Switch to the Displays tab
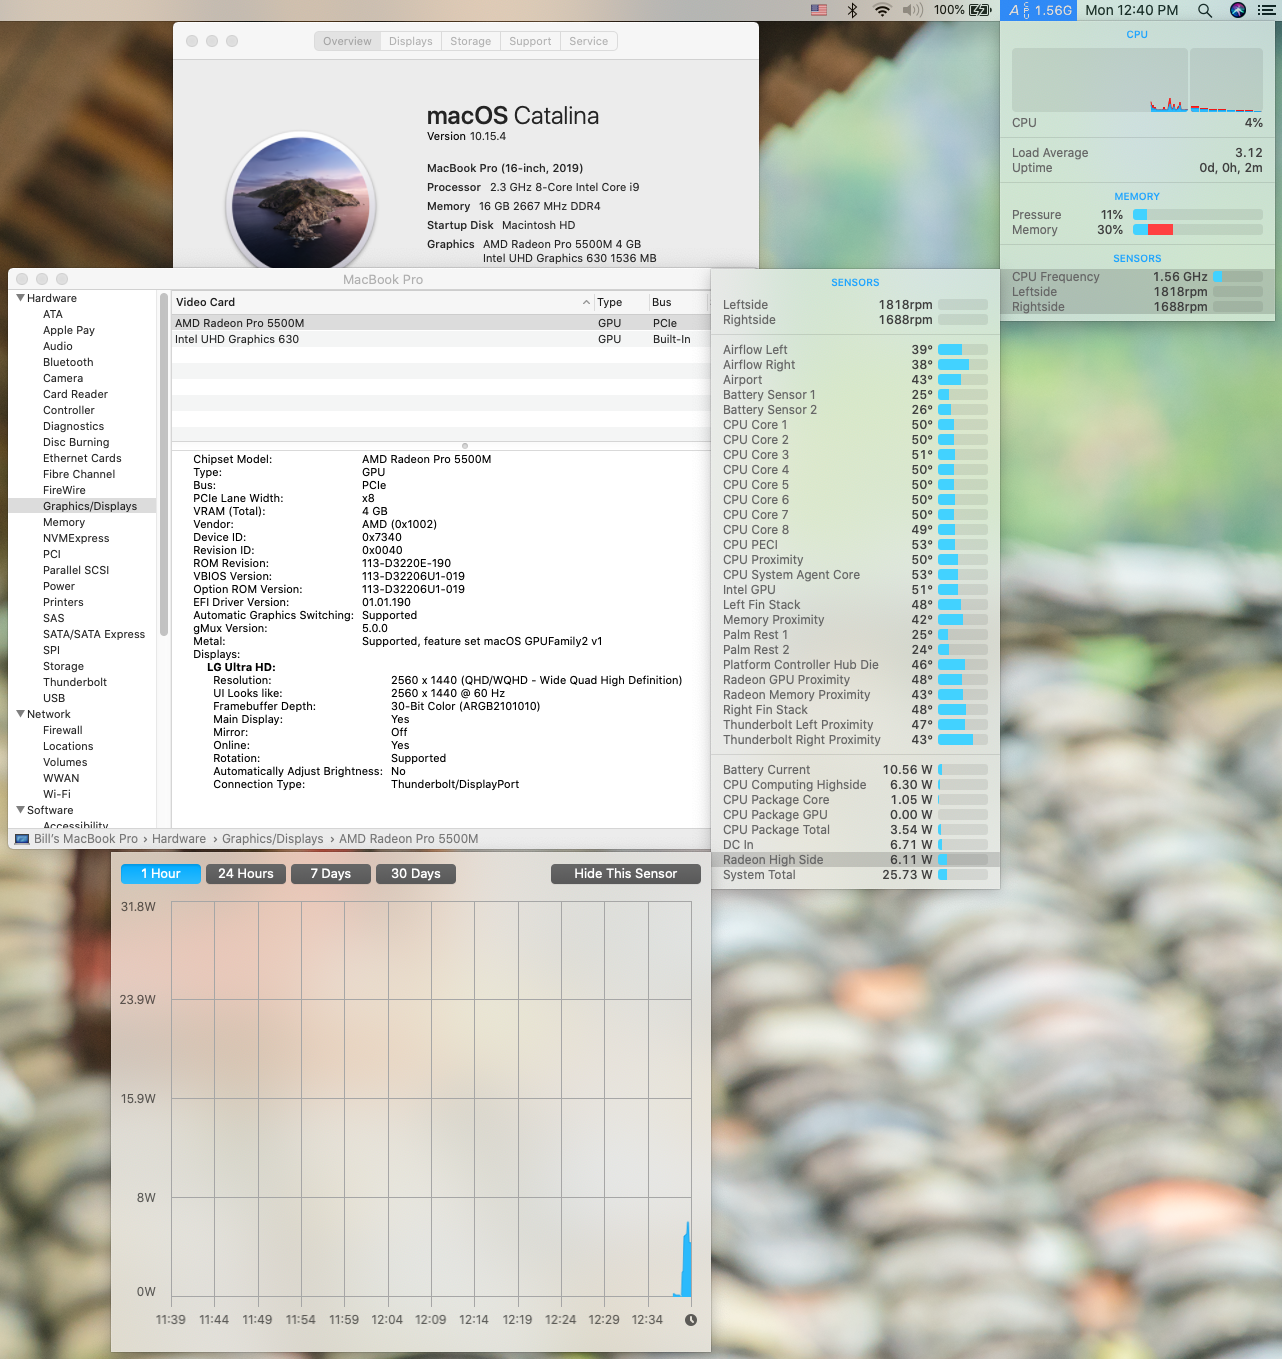This screenshot has width=1282, height=1359. point(411,41)
